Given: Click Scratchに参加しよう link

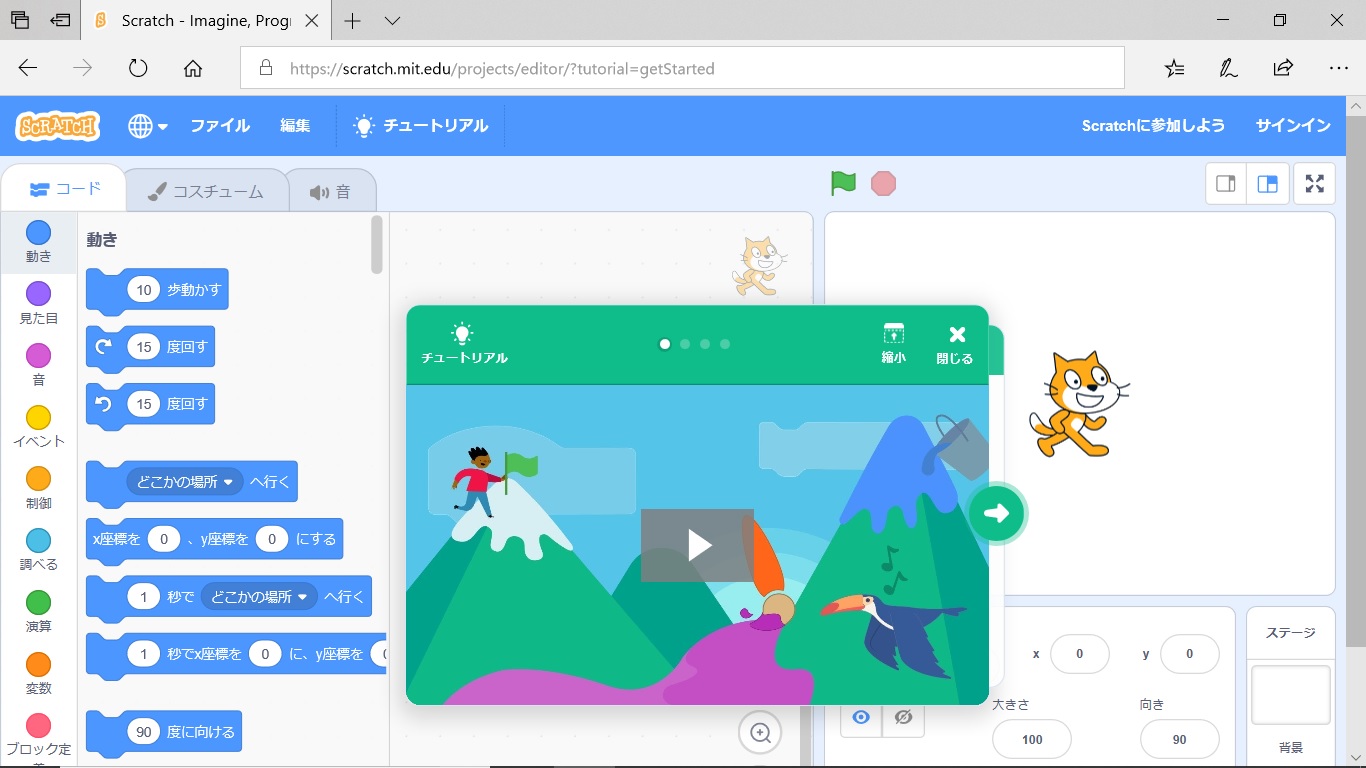Looking at the screenshot, I should pos(1153,126).
